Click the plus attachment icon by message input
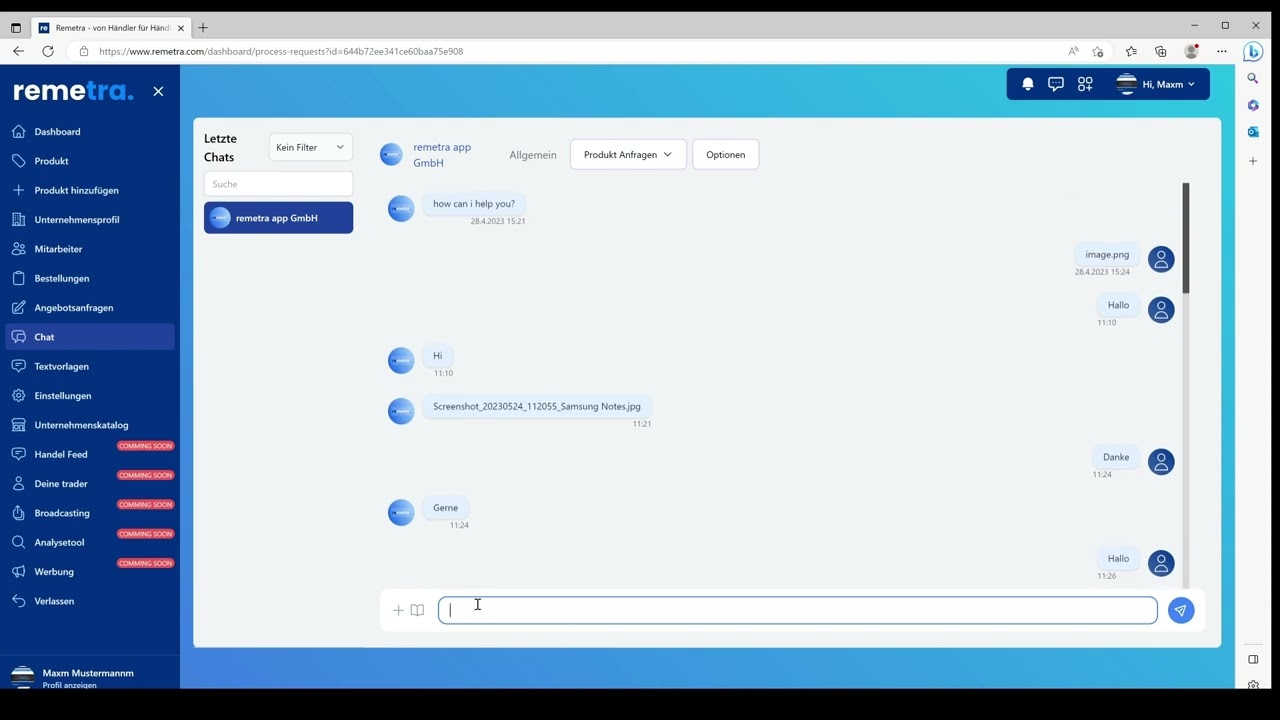 coord(398,610)
